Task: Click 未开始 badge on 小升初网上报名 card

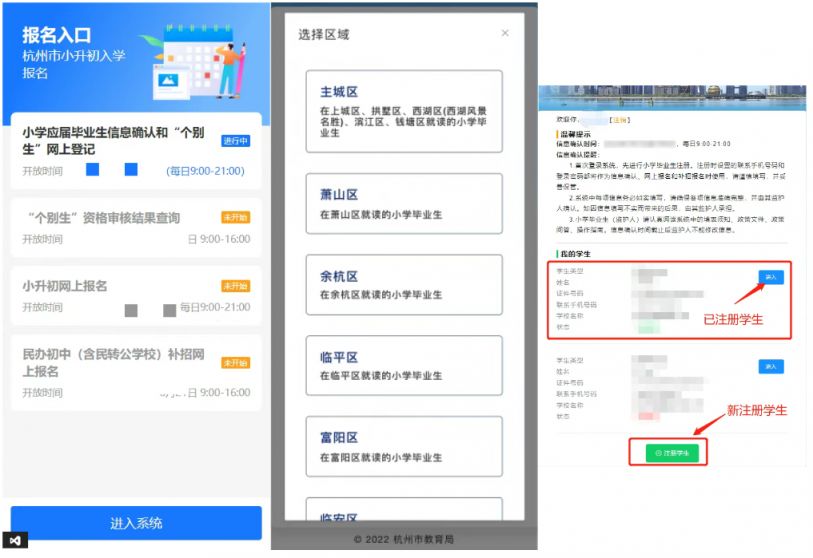Action: pyautogui.click(x=235, y=286)
